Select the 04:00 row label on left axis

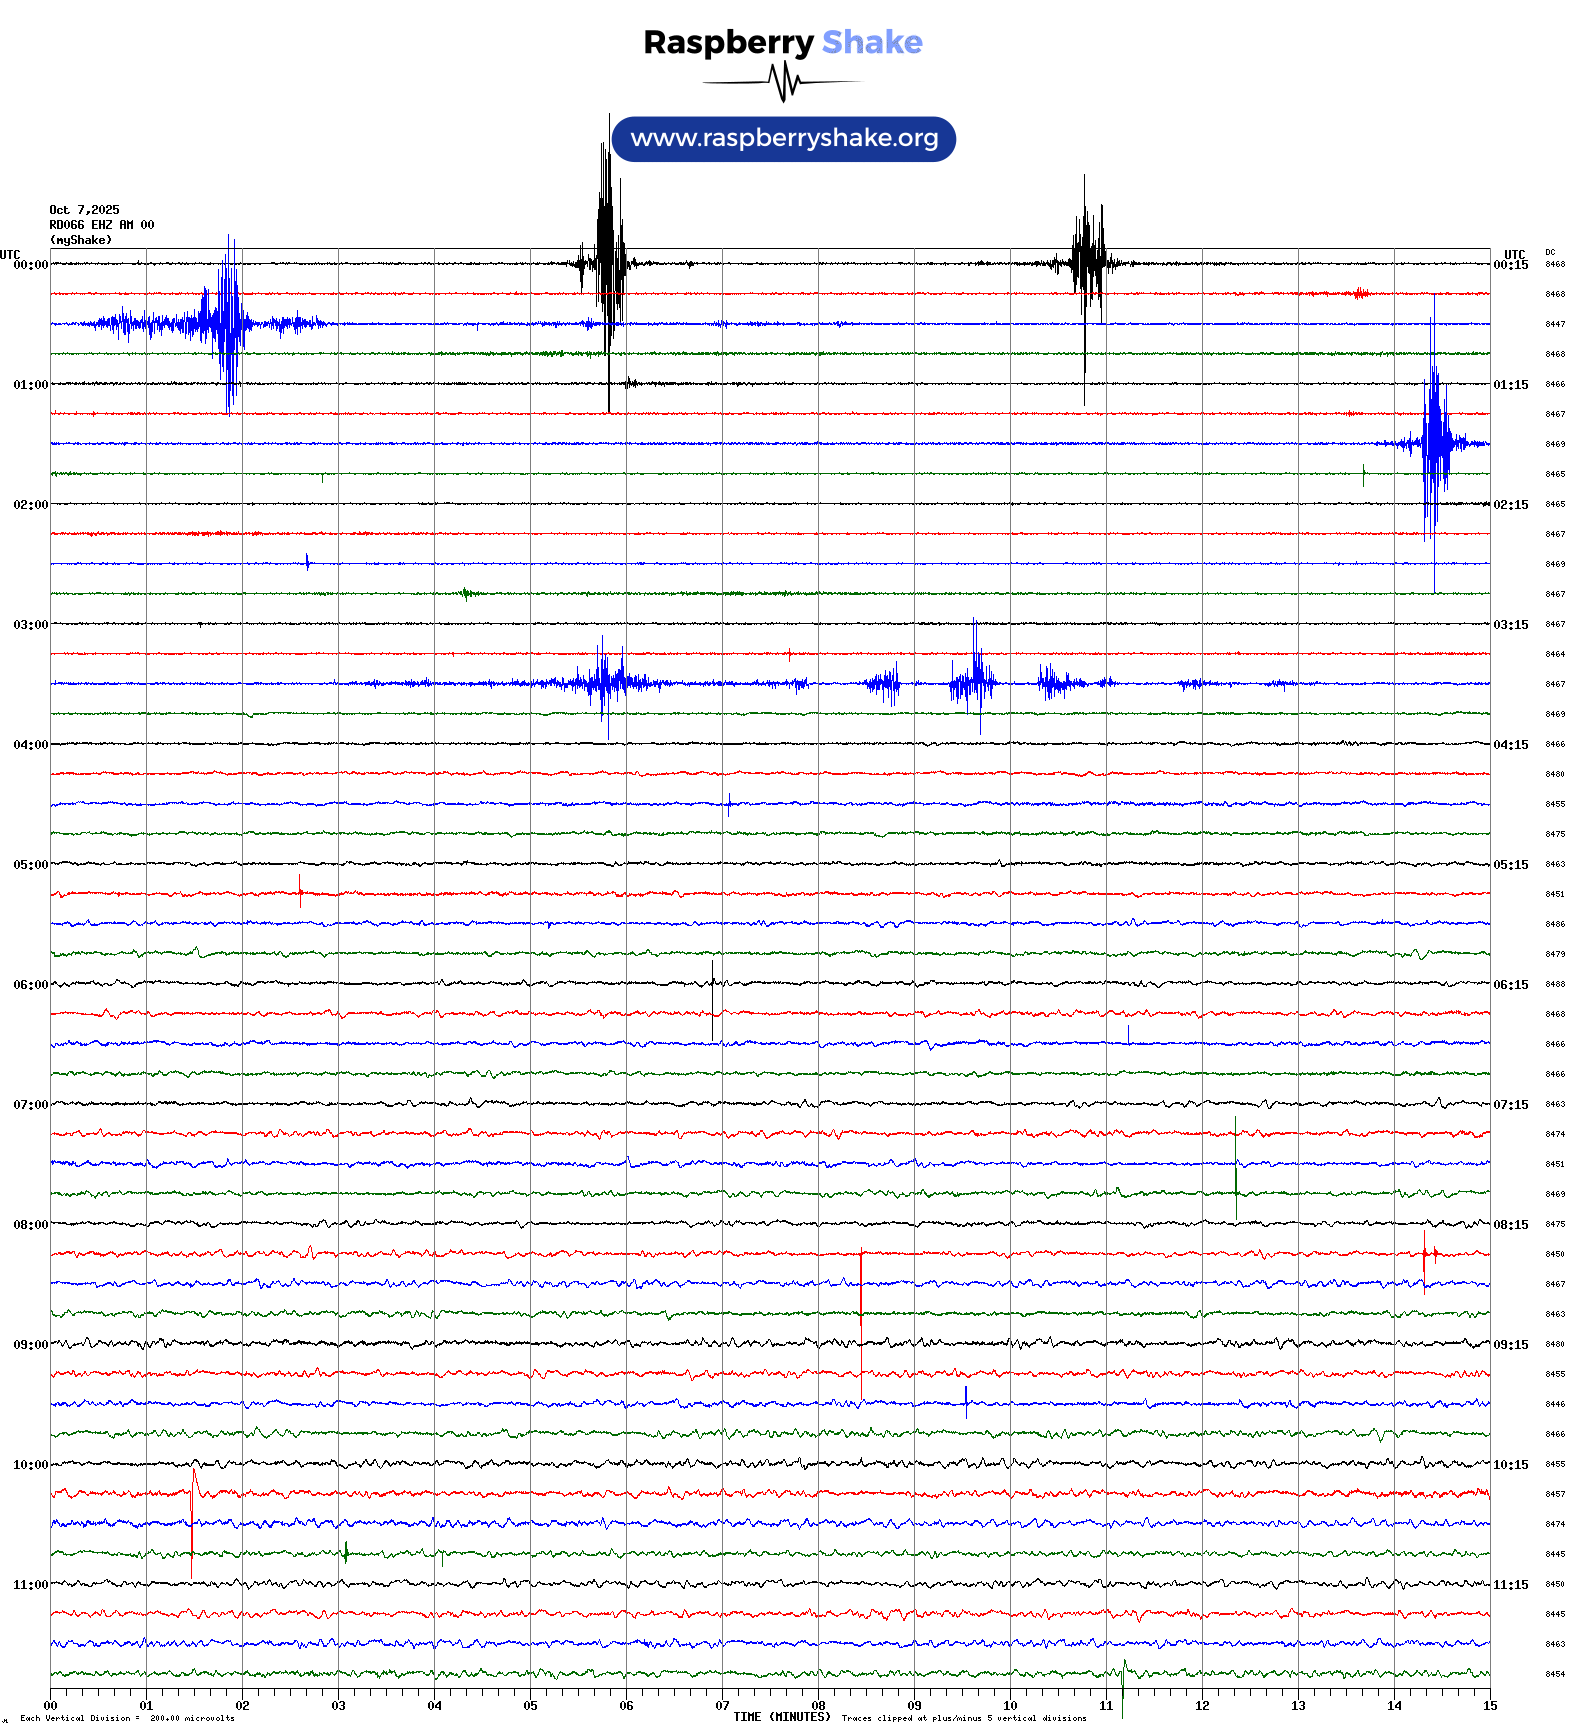click(30, 745)
